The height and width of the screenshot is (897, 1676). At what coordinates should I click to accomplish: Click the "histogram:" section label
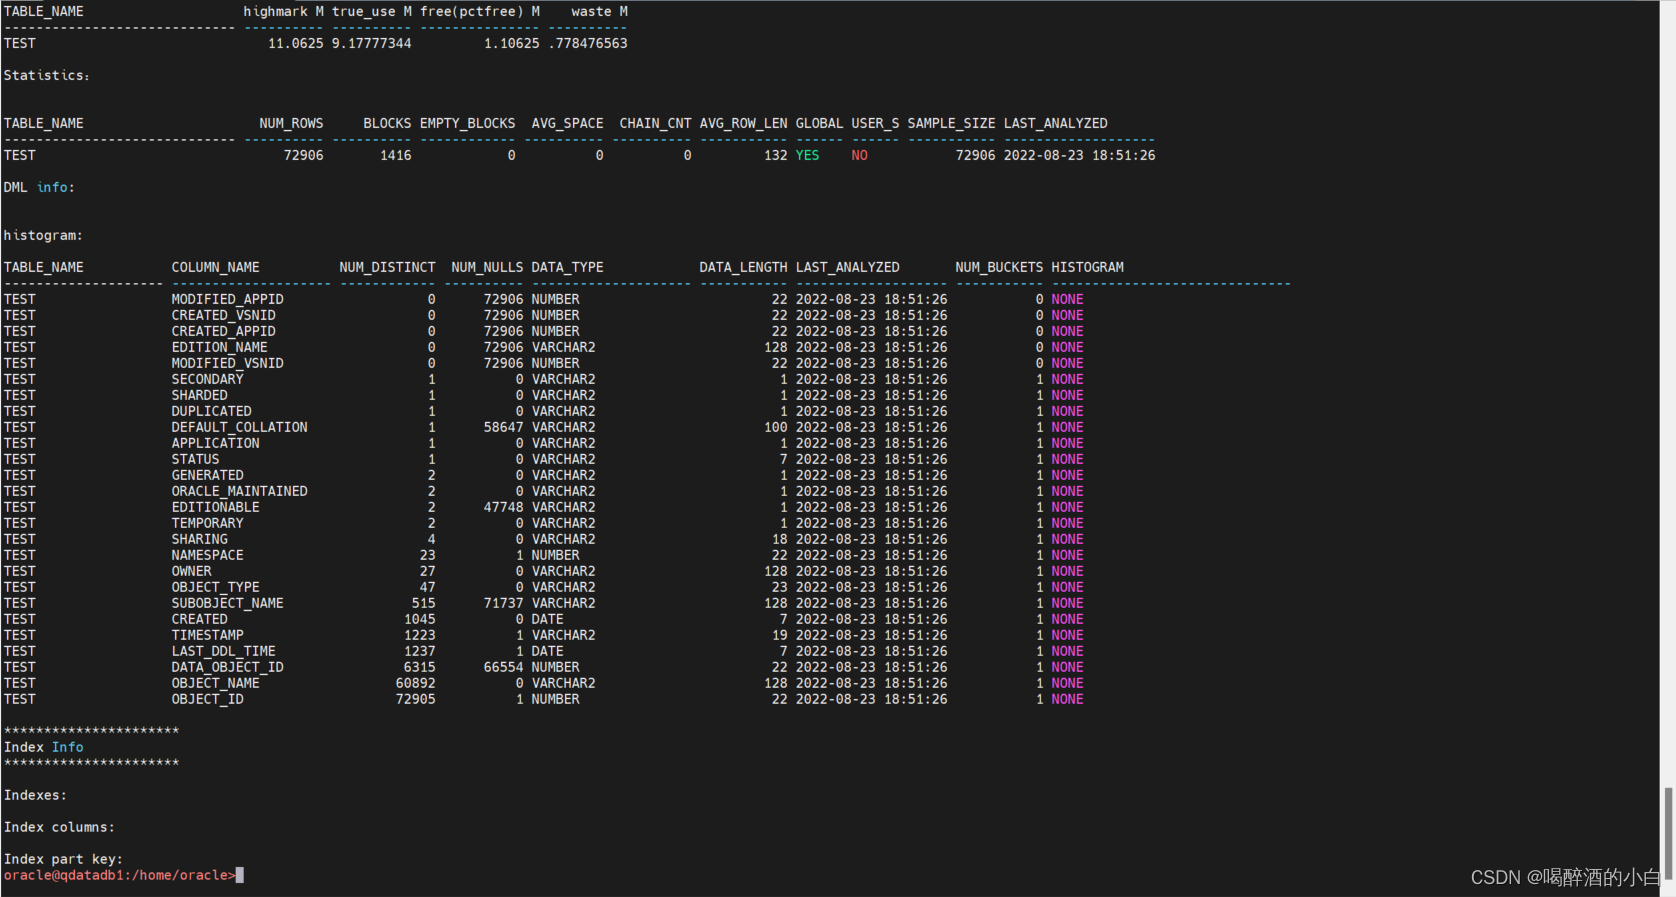pyautogui.click(x=43, y=236)
